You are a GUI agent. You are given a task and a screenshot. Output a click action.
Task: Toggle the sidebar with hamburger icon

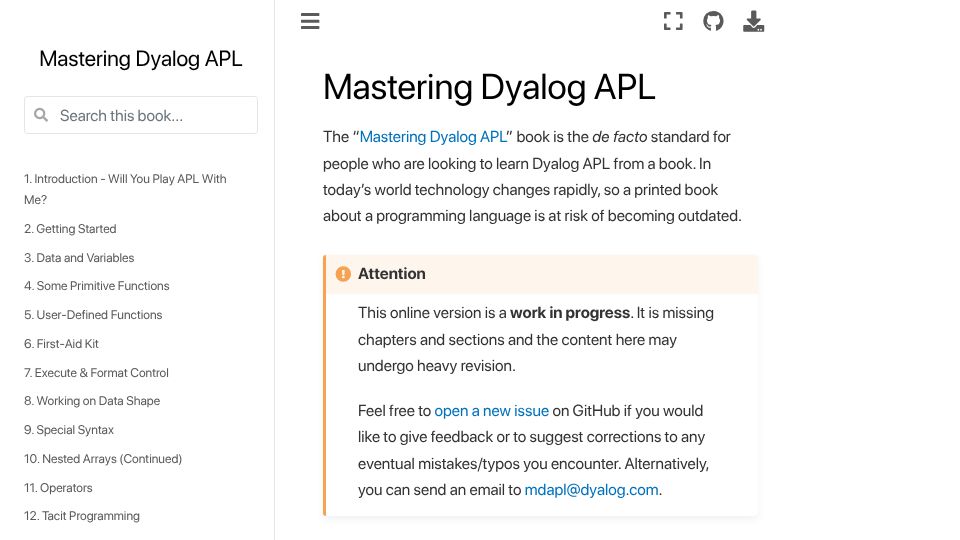coord(310,21)
